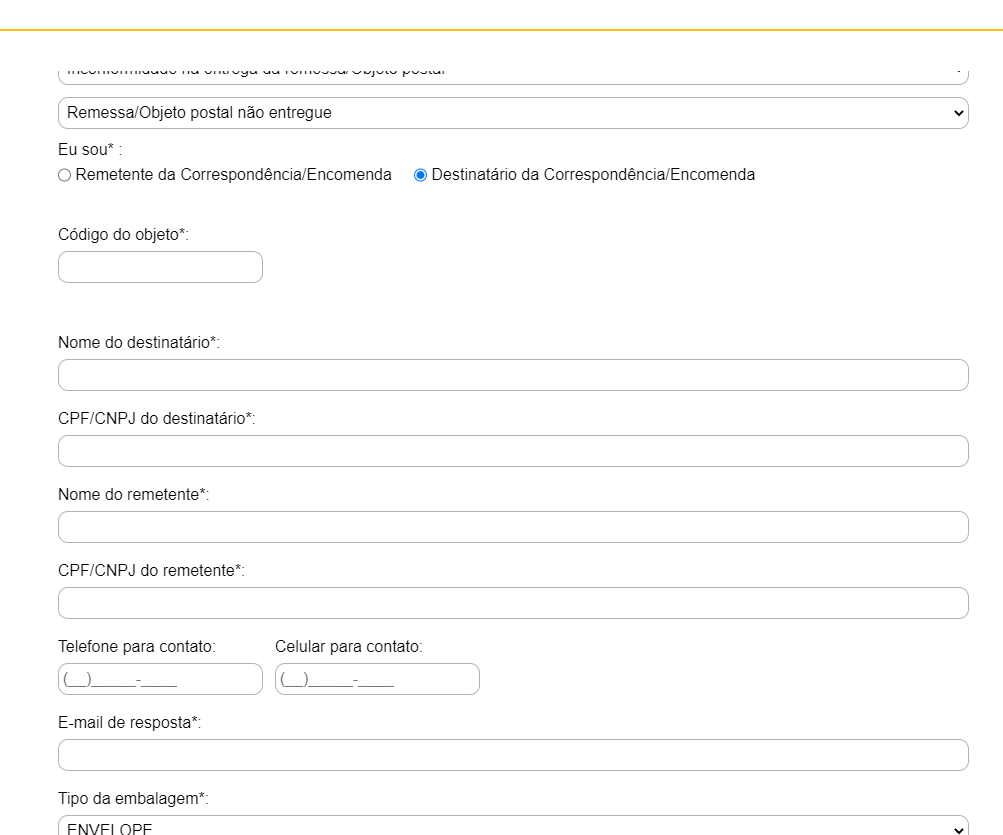Image resolution: width=1003 pixels, height=835 pixels.
Task: Focus the Nome do remetente field
Action: click(513, 527)
